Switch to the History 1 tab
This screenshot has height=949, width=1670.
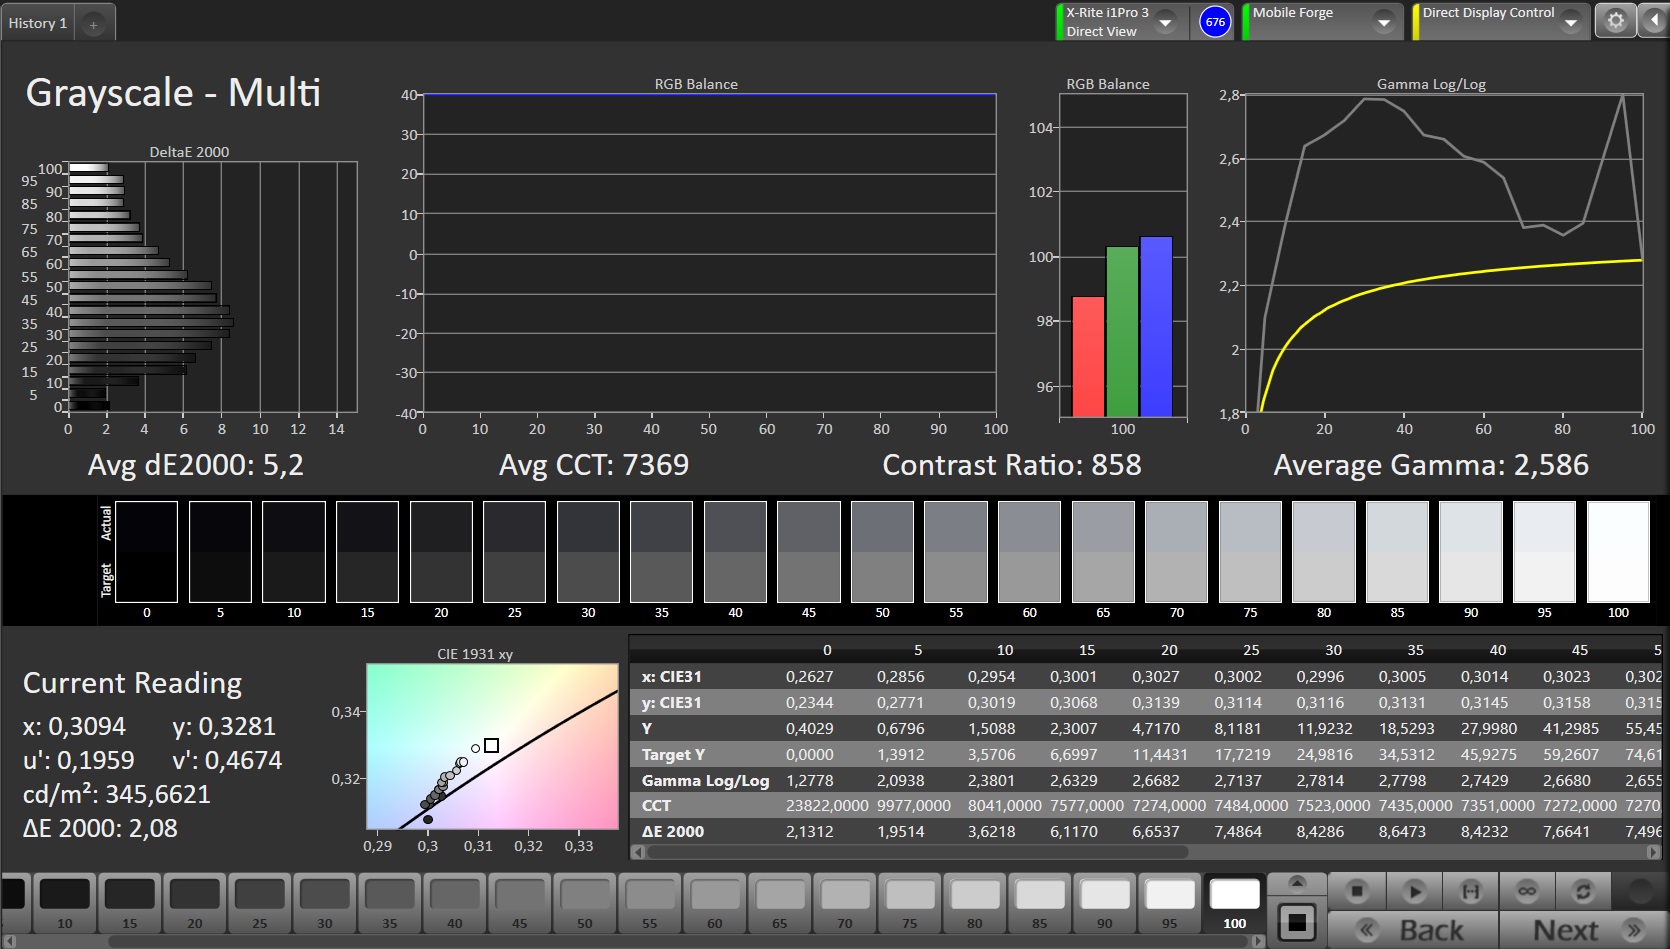click(x=38, y=23)
